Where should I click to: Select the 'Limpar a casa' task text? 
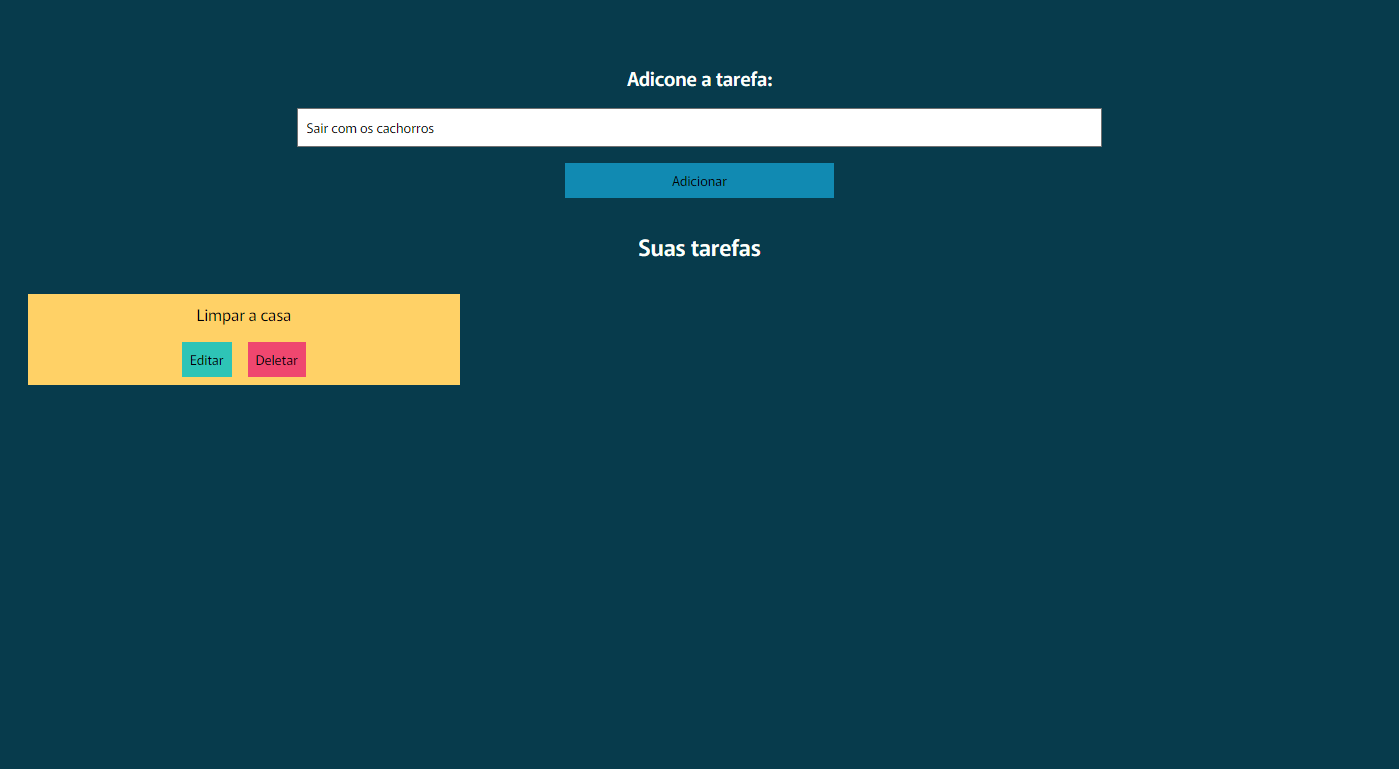(x=244, y=316)
